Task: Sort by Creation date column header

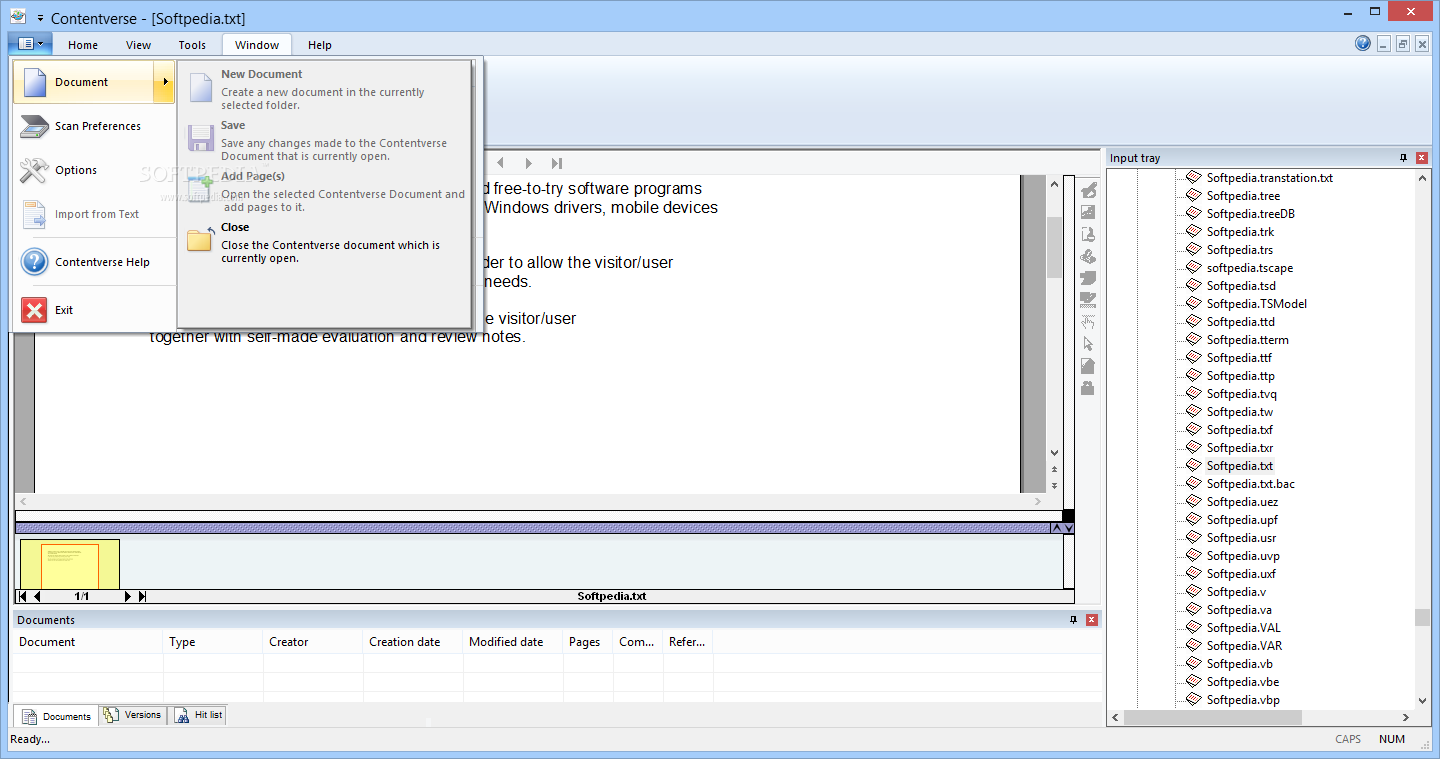Action: (x=413, y=642)
